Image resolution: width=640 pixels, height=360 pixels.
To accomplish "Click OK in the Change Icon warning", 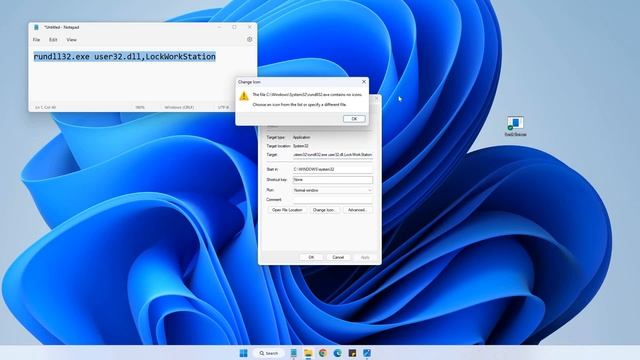I will (x=354, y=119).
